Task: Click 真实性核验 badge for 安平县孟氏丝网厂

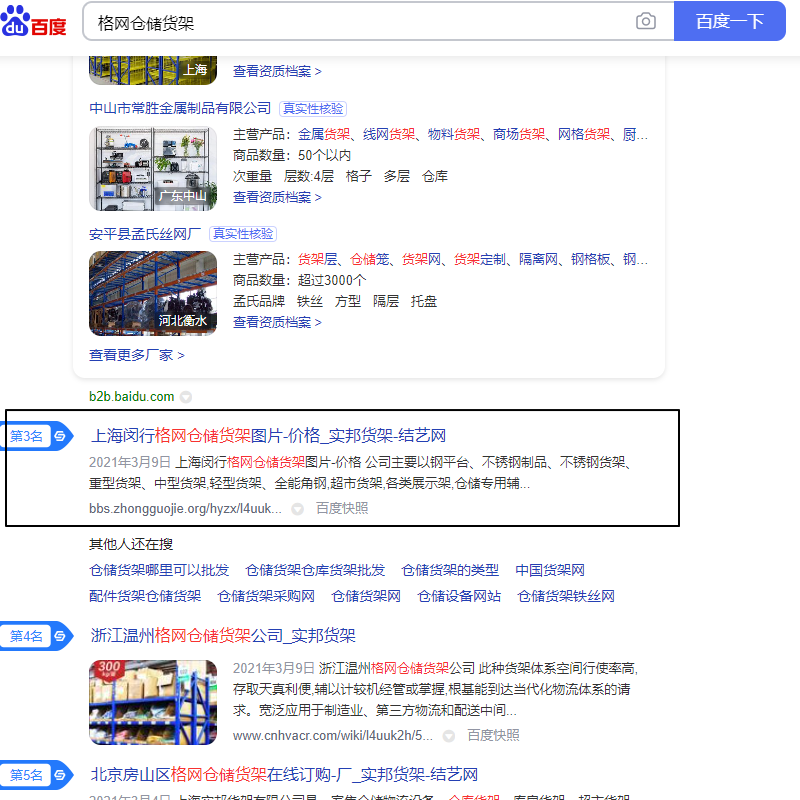Action: 243,234
